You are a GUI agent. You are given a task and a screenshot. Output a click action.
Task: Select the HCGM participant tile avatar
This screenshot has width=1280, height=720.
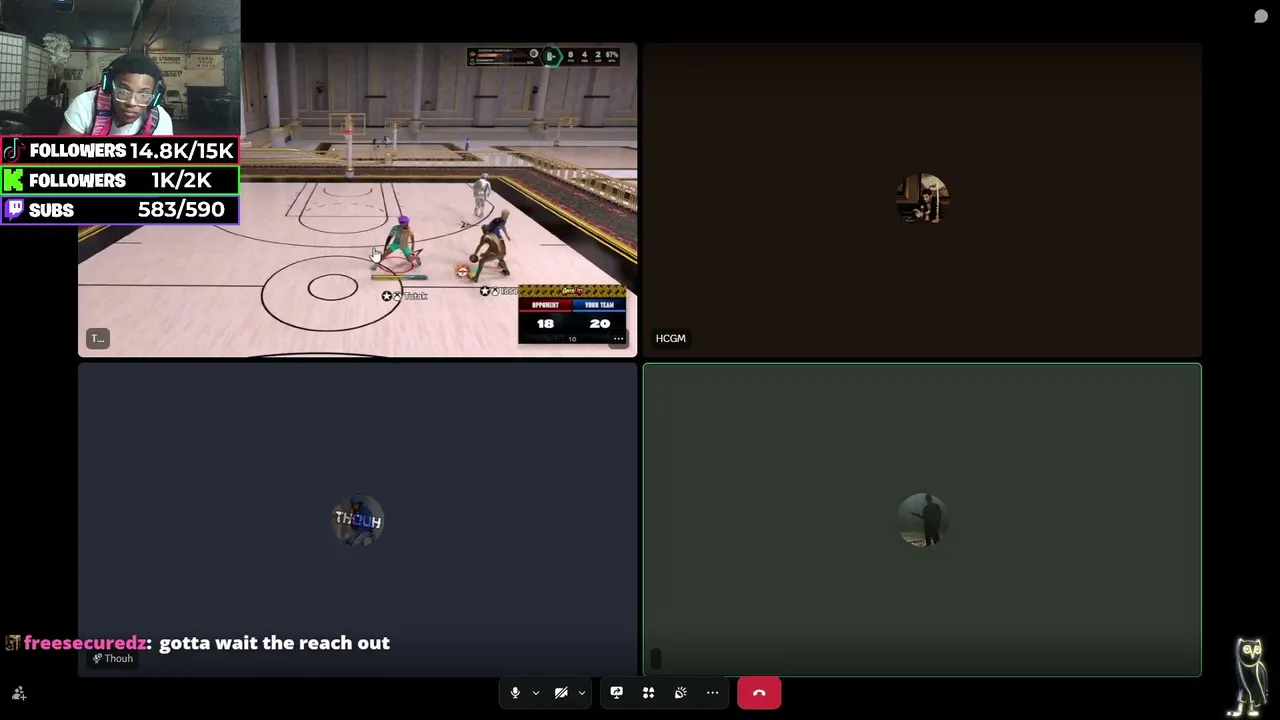coord(922,200)
